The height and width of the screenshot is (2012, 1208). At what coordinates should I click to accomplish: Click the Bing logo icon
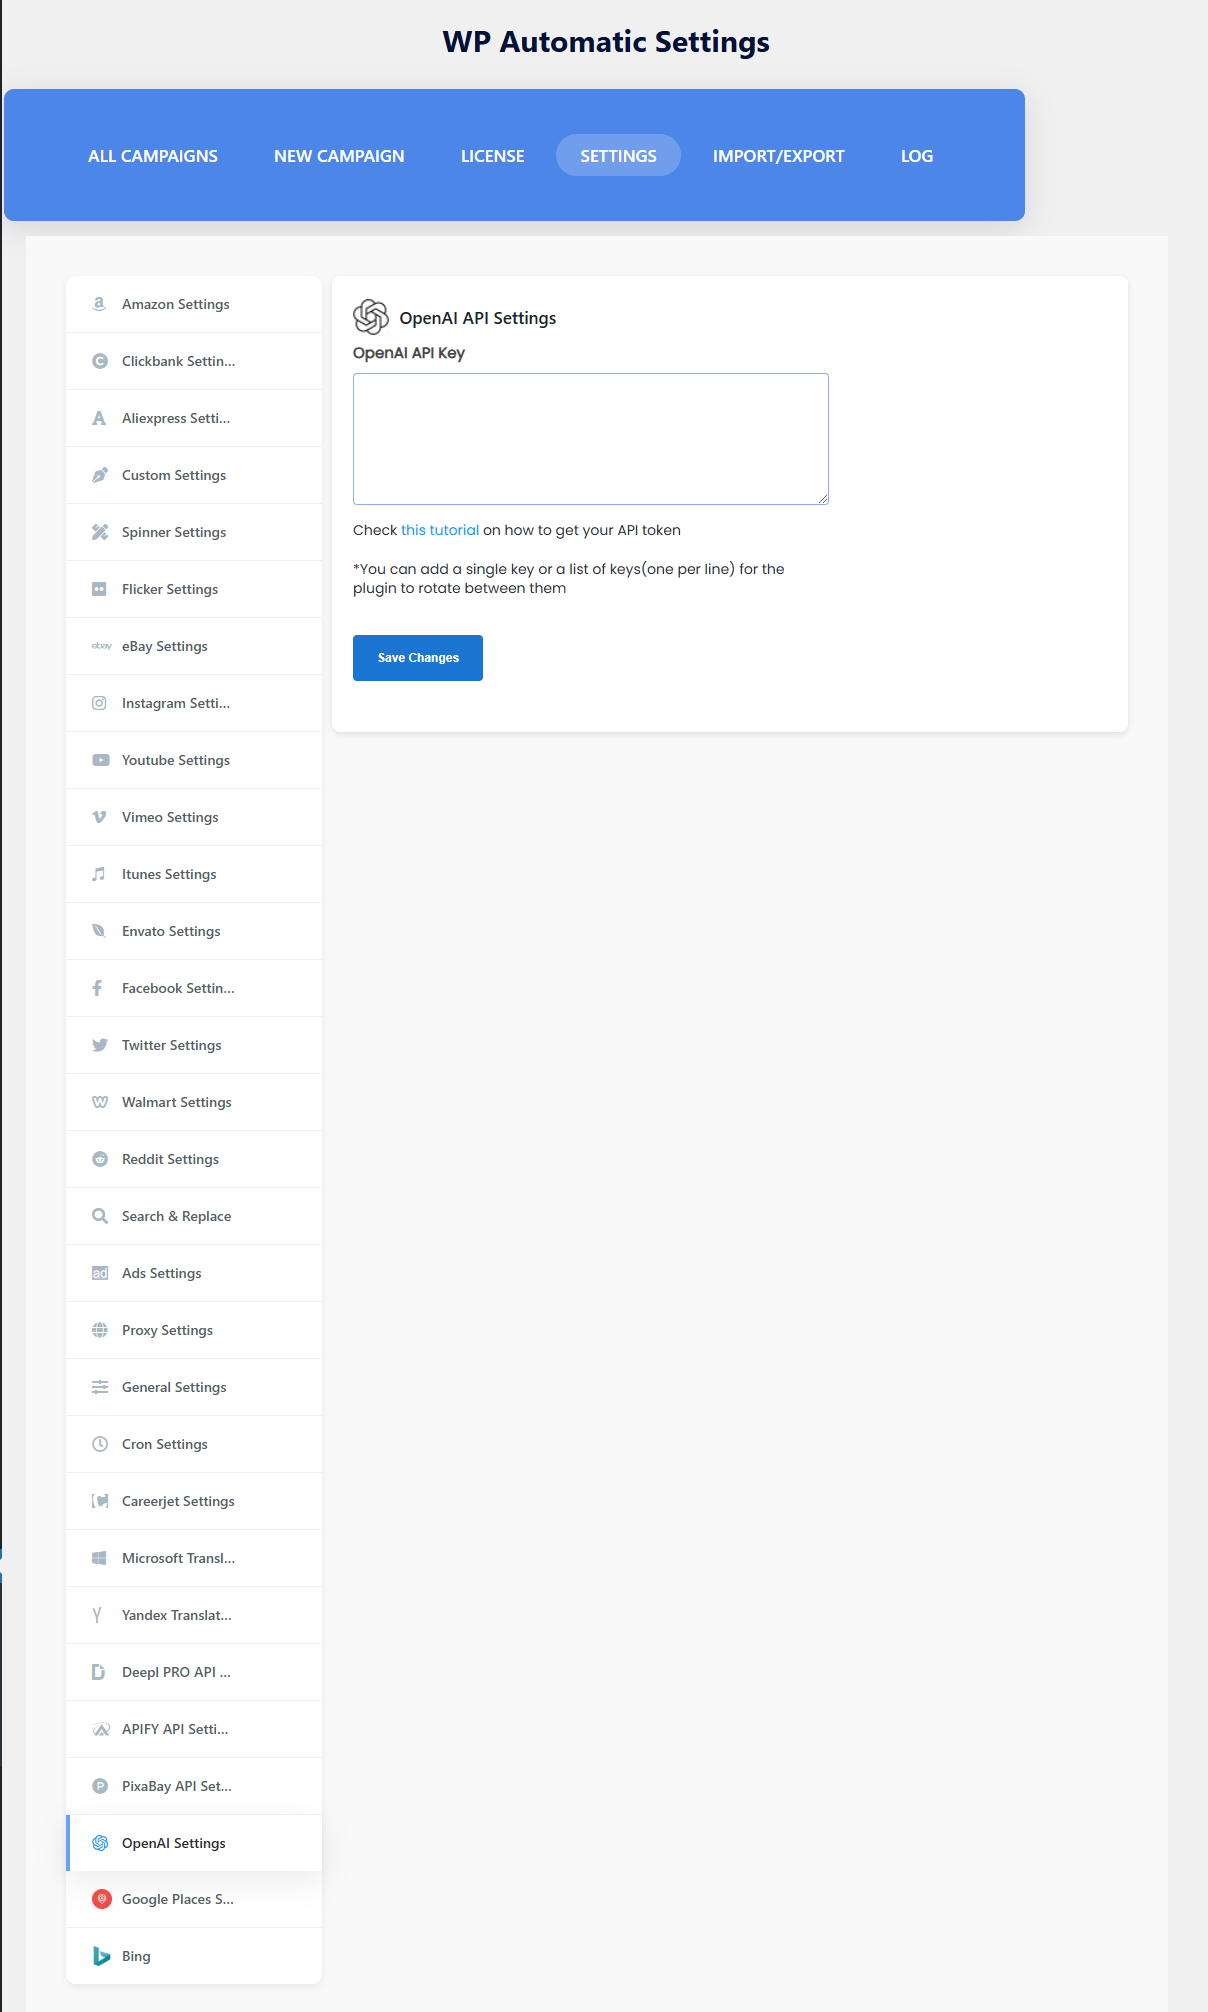point(101,1956)
